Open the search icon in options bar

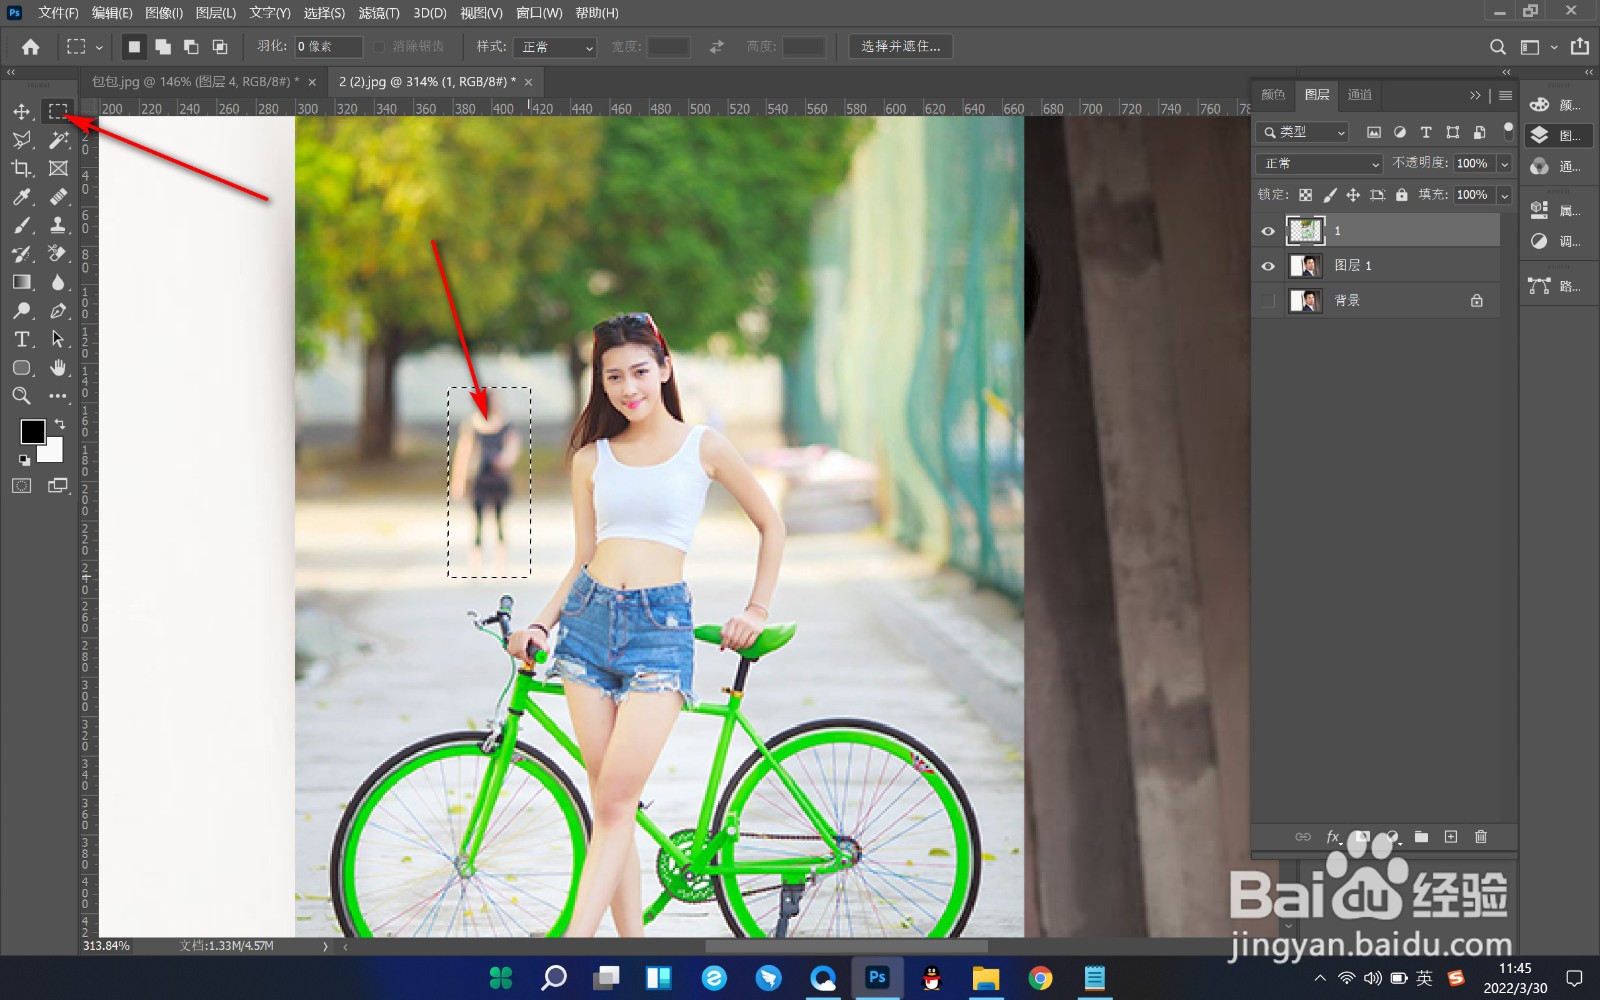(x=1497, y=47)
